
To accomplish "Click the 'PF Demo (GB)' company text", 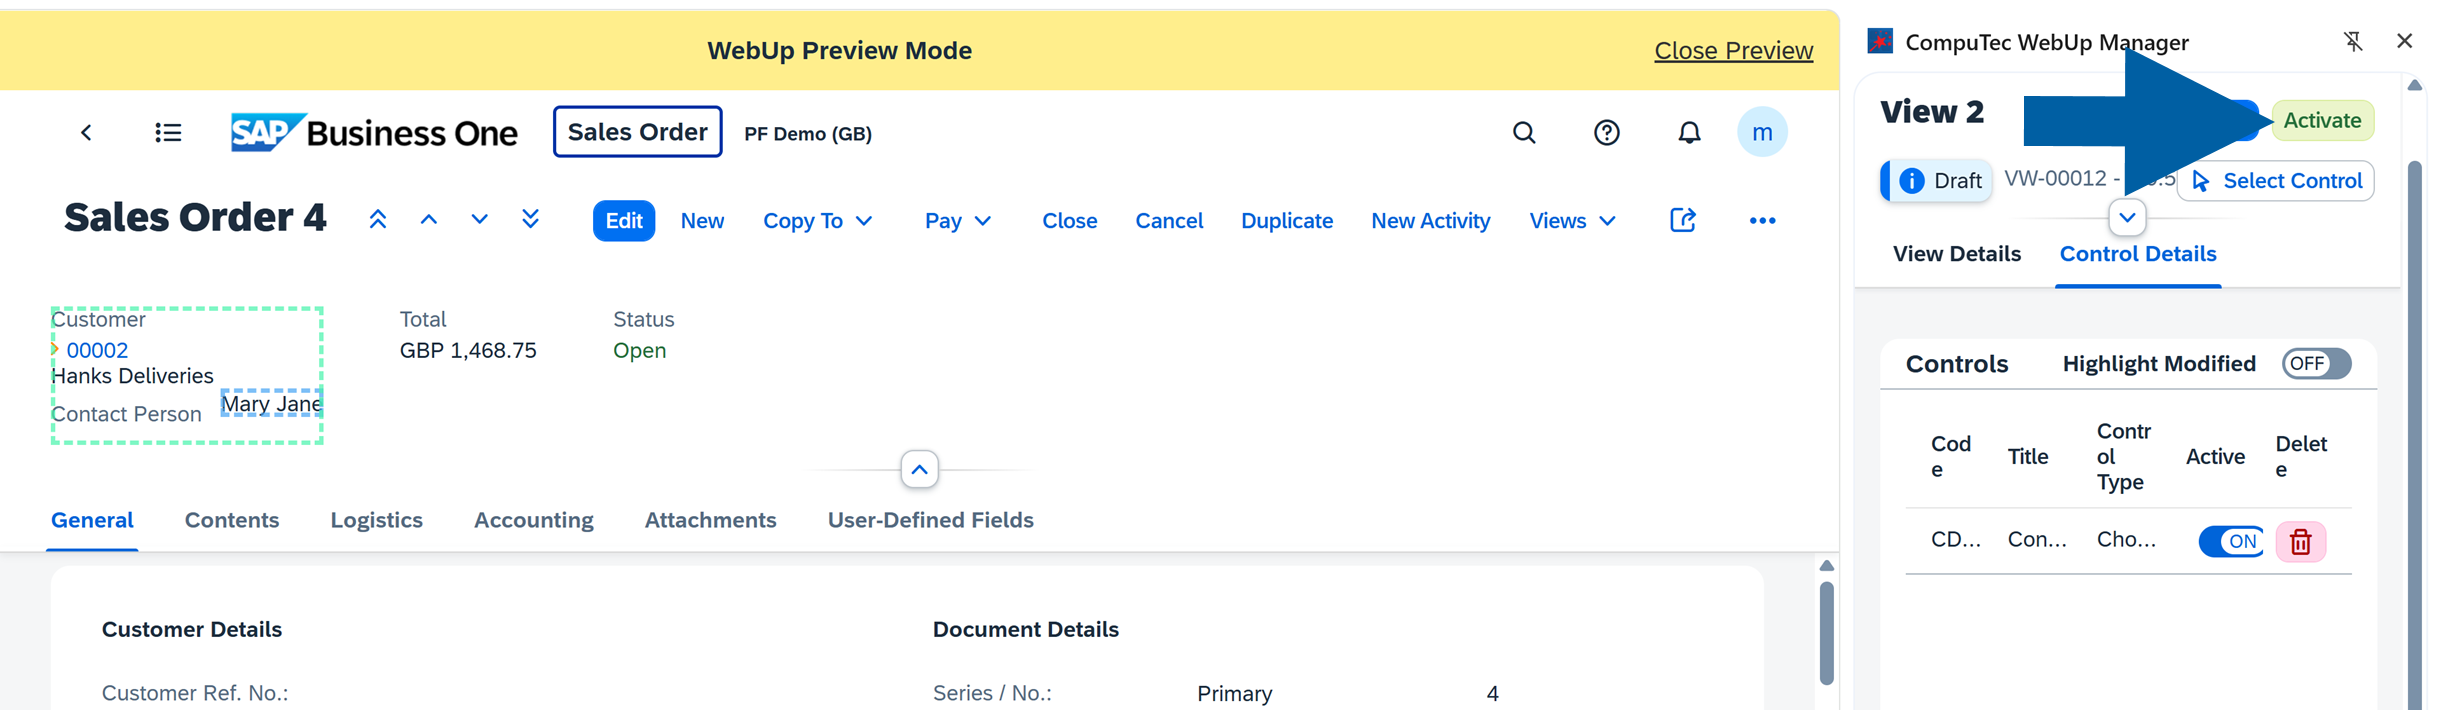I will coord(808,134).
